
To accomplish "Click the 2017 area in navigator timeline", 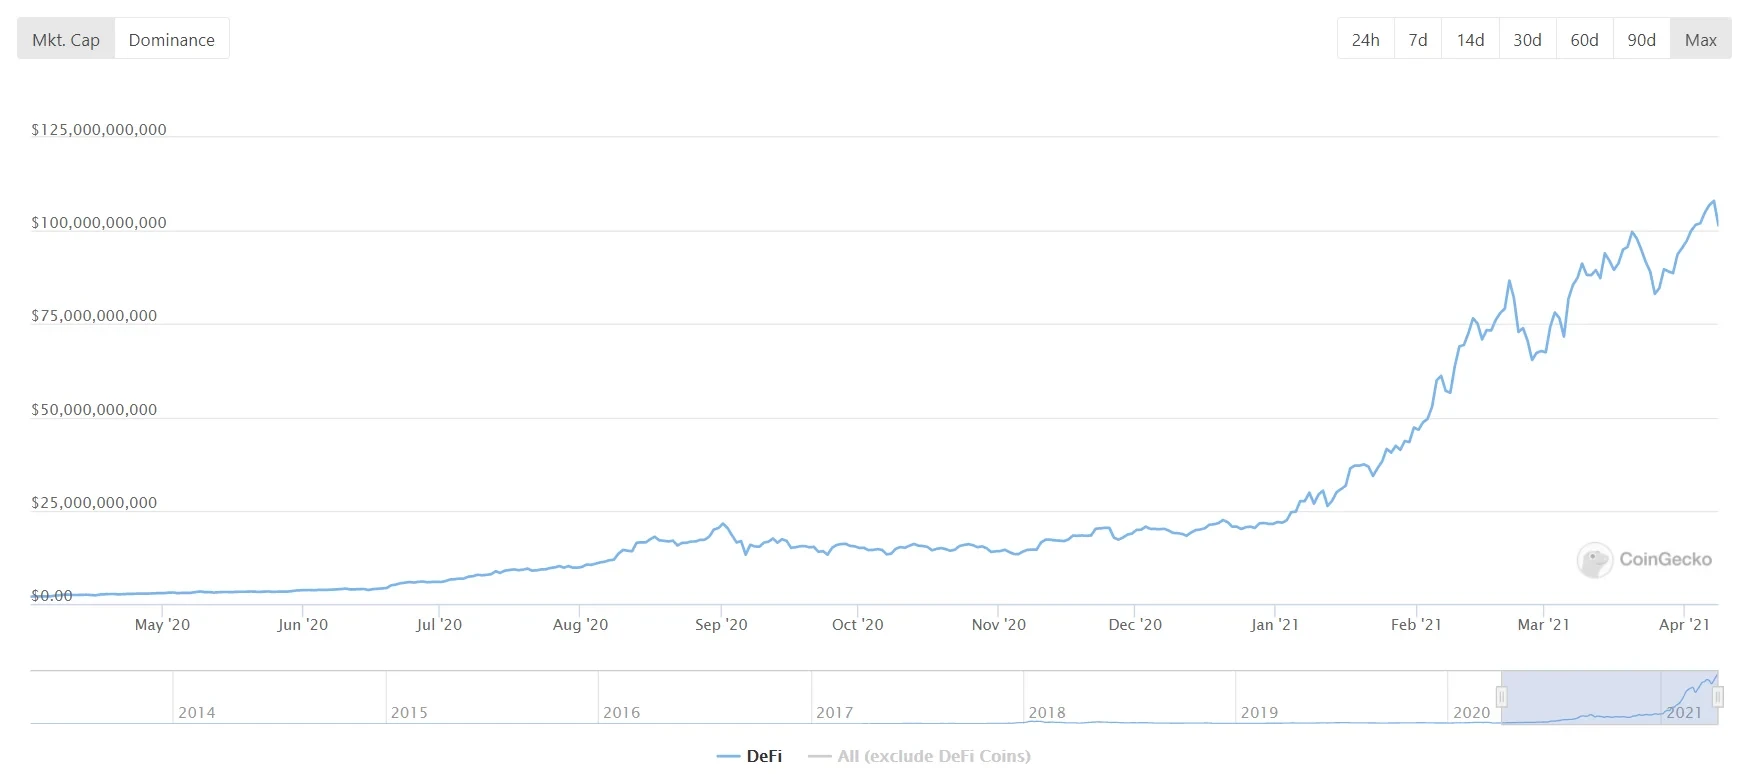I will click(x=834, y=712).
